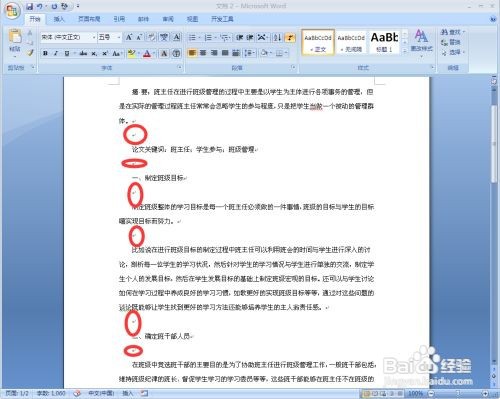Image resolution: width=500 pixels, height=399 pixels.
Task: Open the font name dropdown (宋体)
Action: [x=94, y=37]
